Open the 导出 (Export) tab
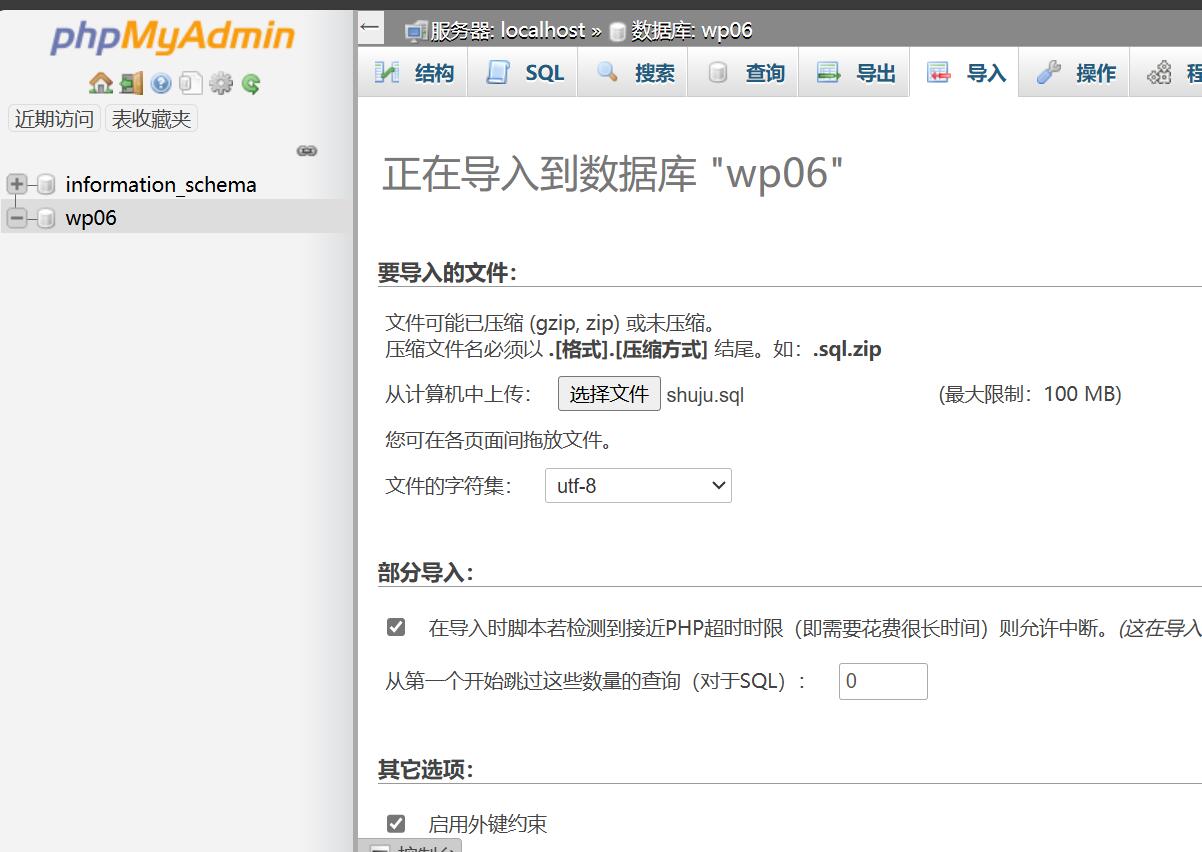This screenshot has height=852, width=1202. pos(855,73)
